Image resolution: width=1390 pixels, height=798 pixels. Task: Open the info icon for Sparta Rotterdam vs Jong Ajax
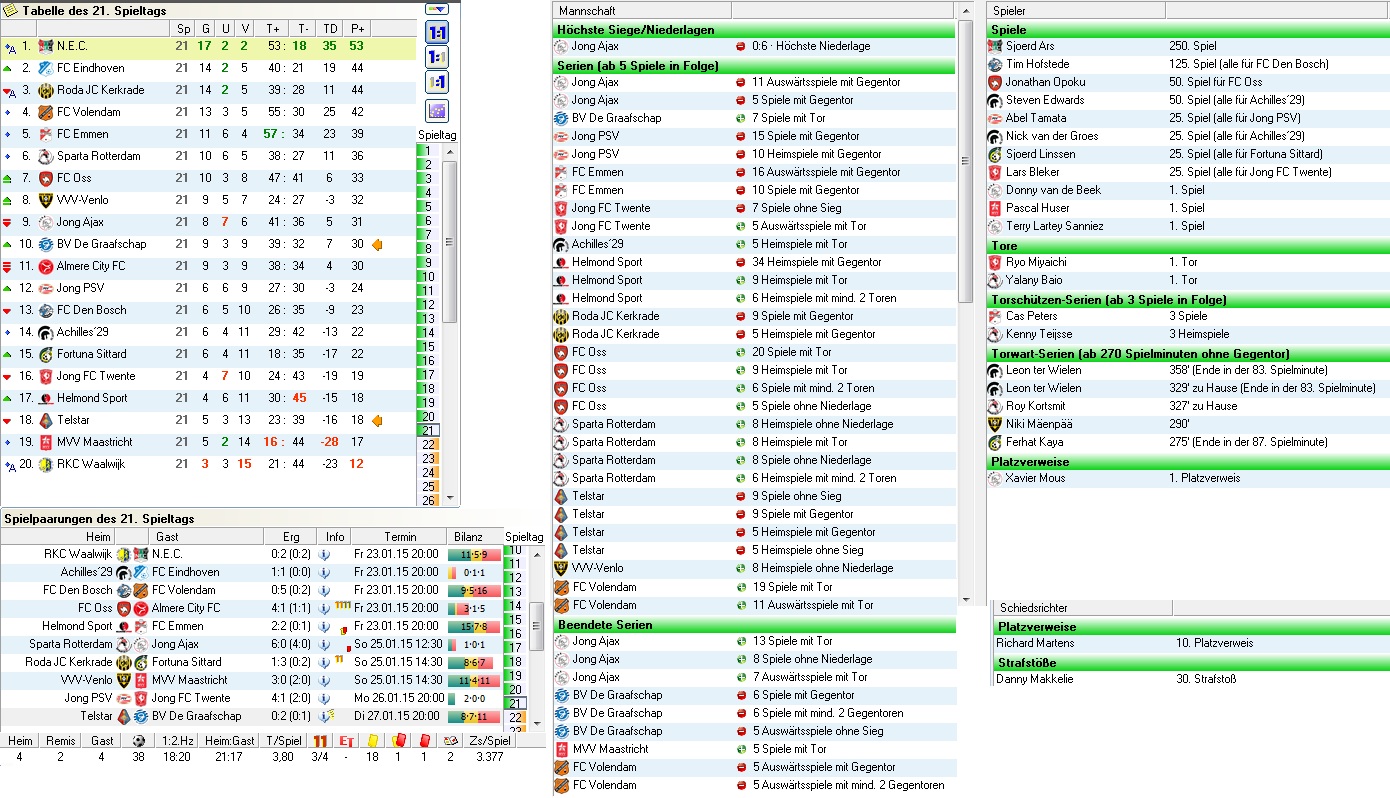coord(324,644)
